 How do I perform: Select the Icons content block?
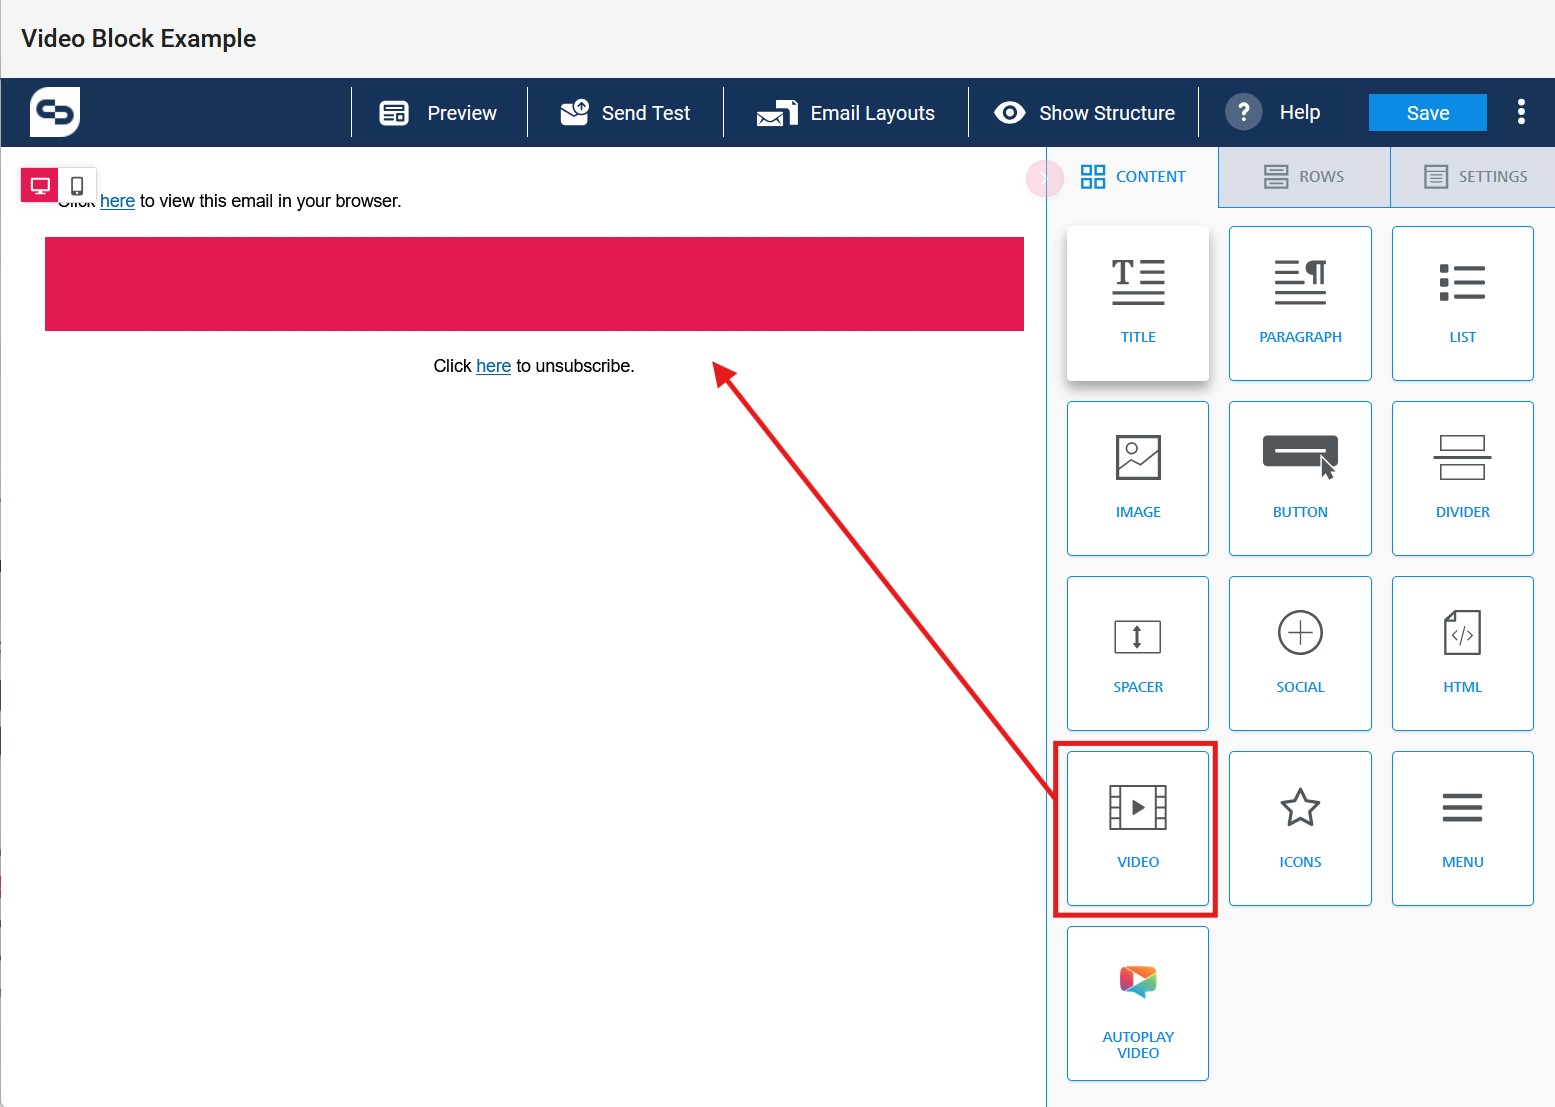(x=1300, y=828)
